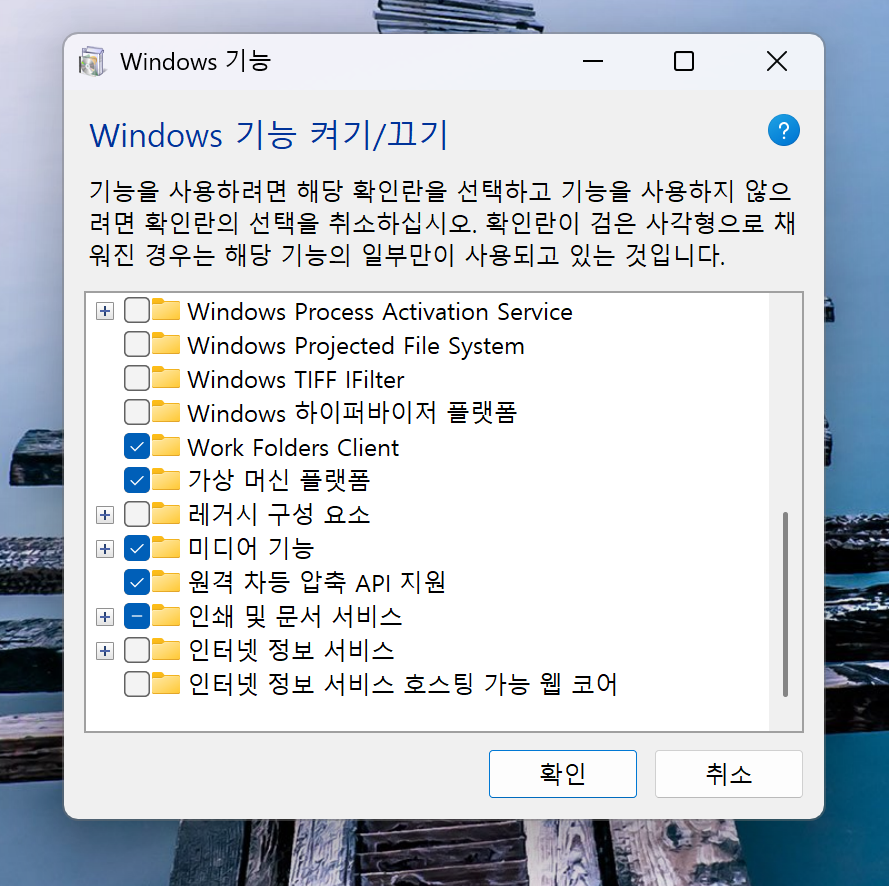The height and width of the screenshot is (886, 889).
Task: Expand the 레거시 구성 요소 tree node
Action: point(105,515)
